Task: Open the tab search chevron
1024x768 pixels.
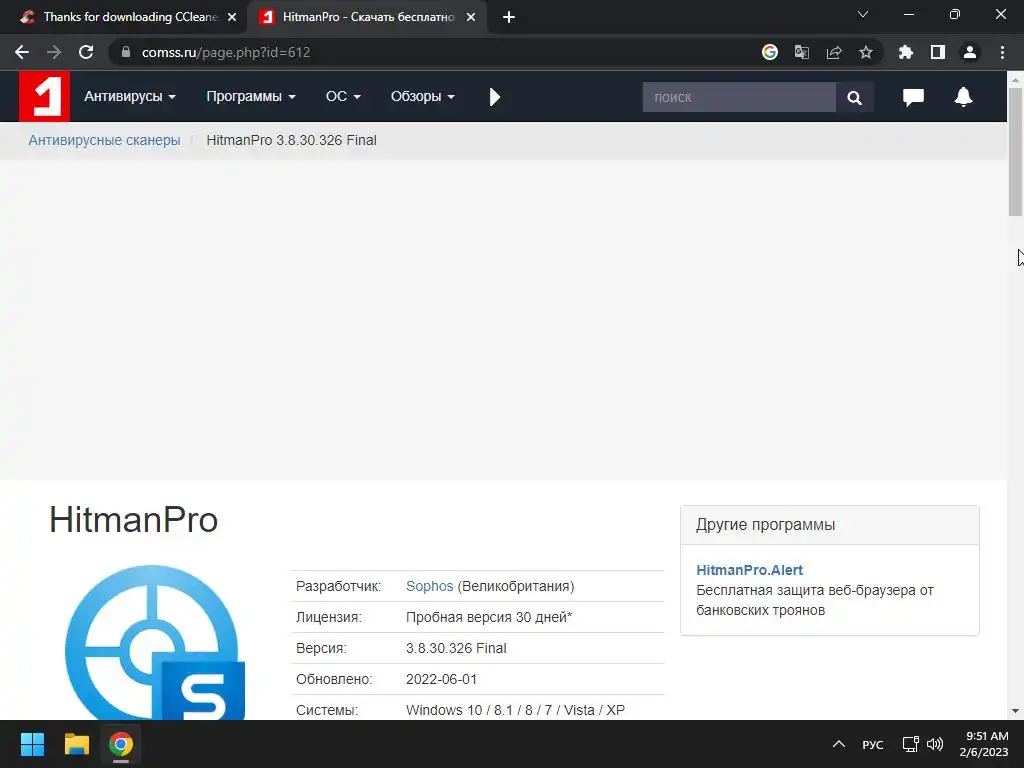Action: coord(863,14)
